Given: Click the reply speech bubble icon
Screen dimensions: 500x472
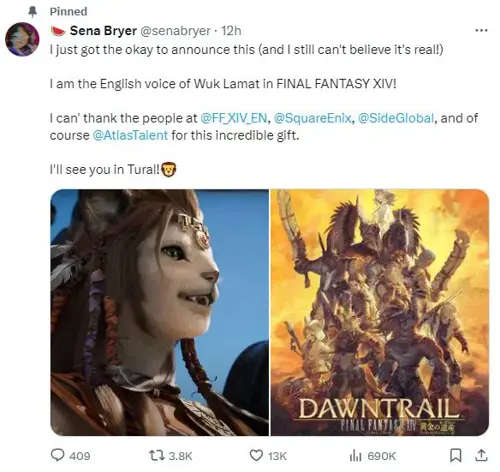Looking at the screenshot, I should click(x=57, y=455).
